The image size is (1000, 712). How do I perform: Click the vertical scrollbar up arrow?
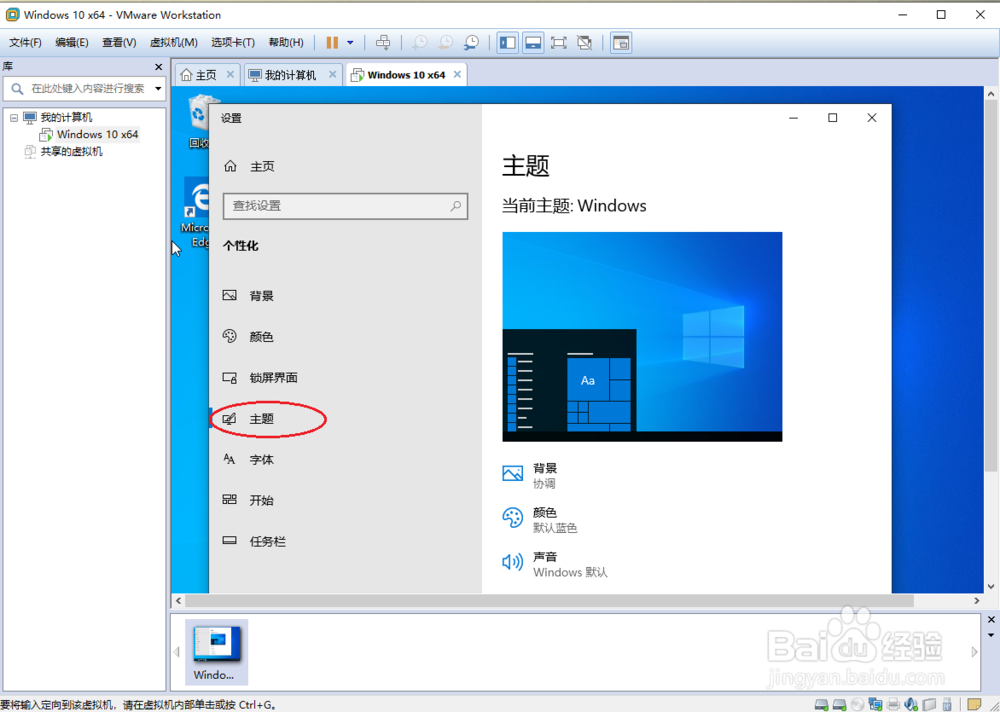[991, 94]
